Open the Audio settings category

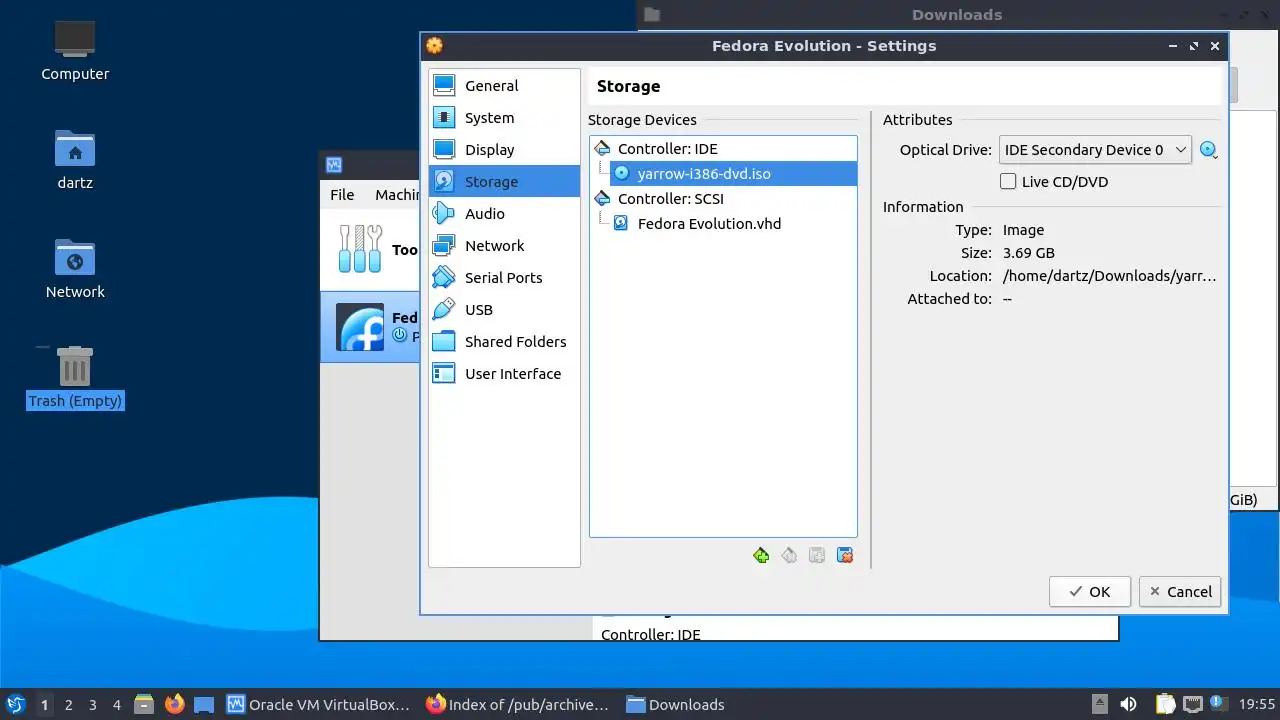click(504, 214)
